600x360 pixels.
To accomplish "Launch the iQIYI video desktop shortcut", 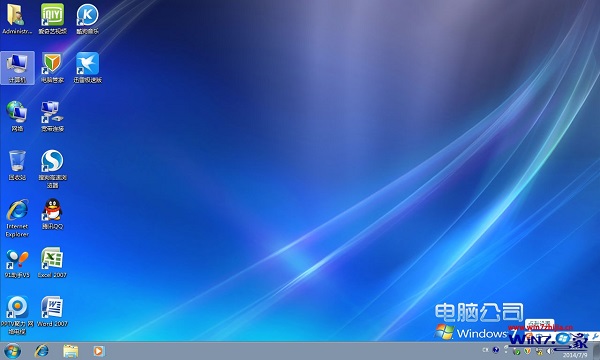I will click(52, 18).
